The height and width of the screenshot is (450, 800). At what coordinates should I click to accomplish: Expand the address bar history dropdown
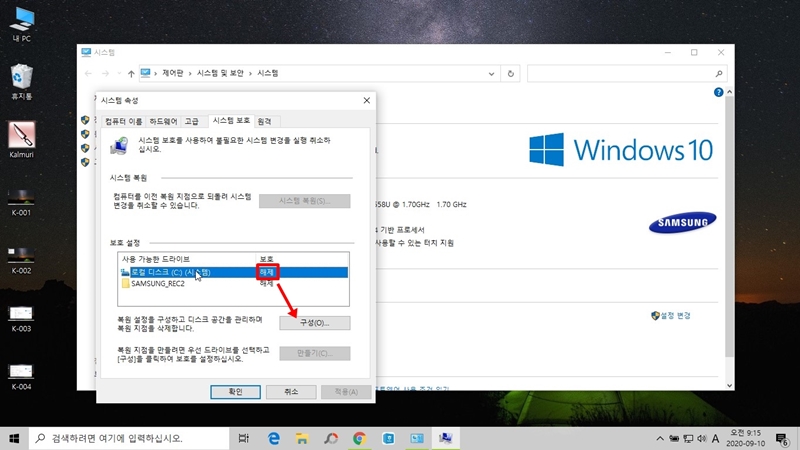pos(491,73)
